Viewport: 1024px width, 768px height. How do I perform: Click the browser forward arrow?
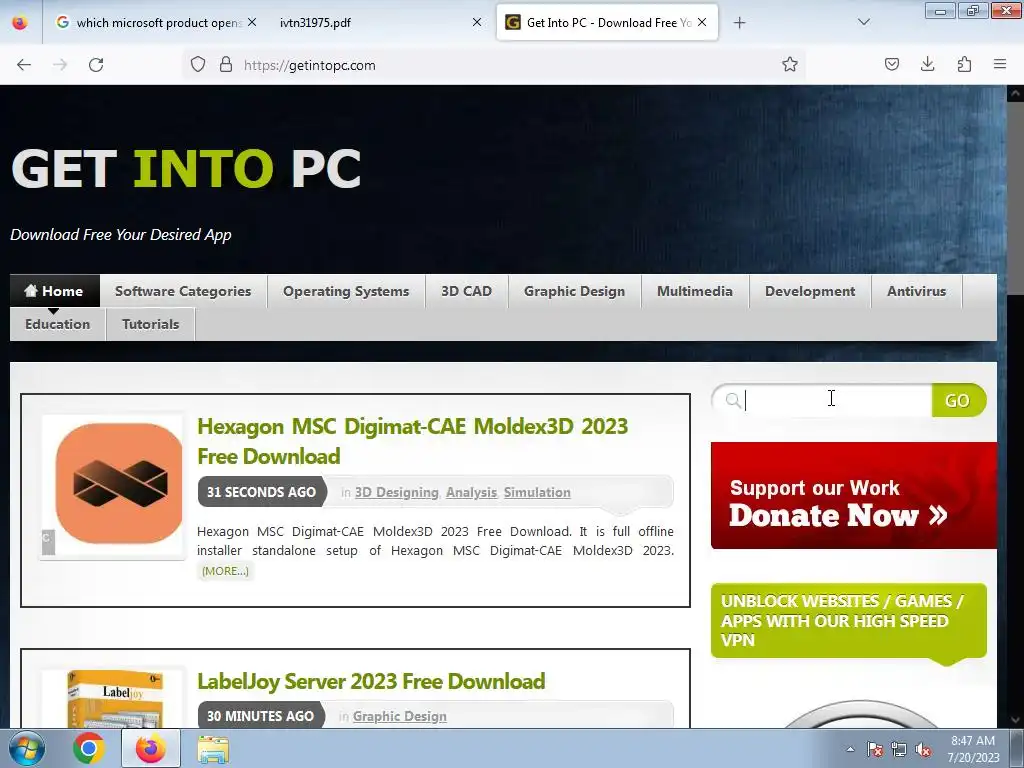point(60,65)
